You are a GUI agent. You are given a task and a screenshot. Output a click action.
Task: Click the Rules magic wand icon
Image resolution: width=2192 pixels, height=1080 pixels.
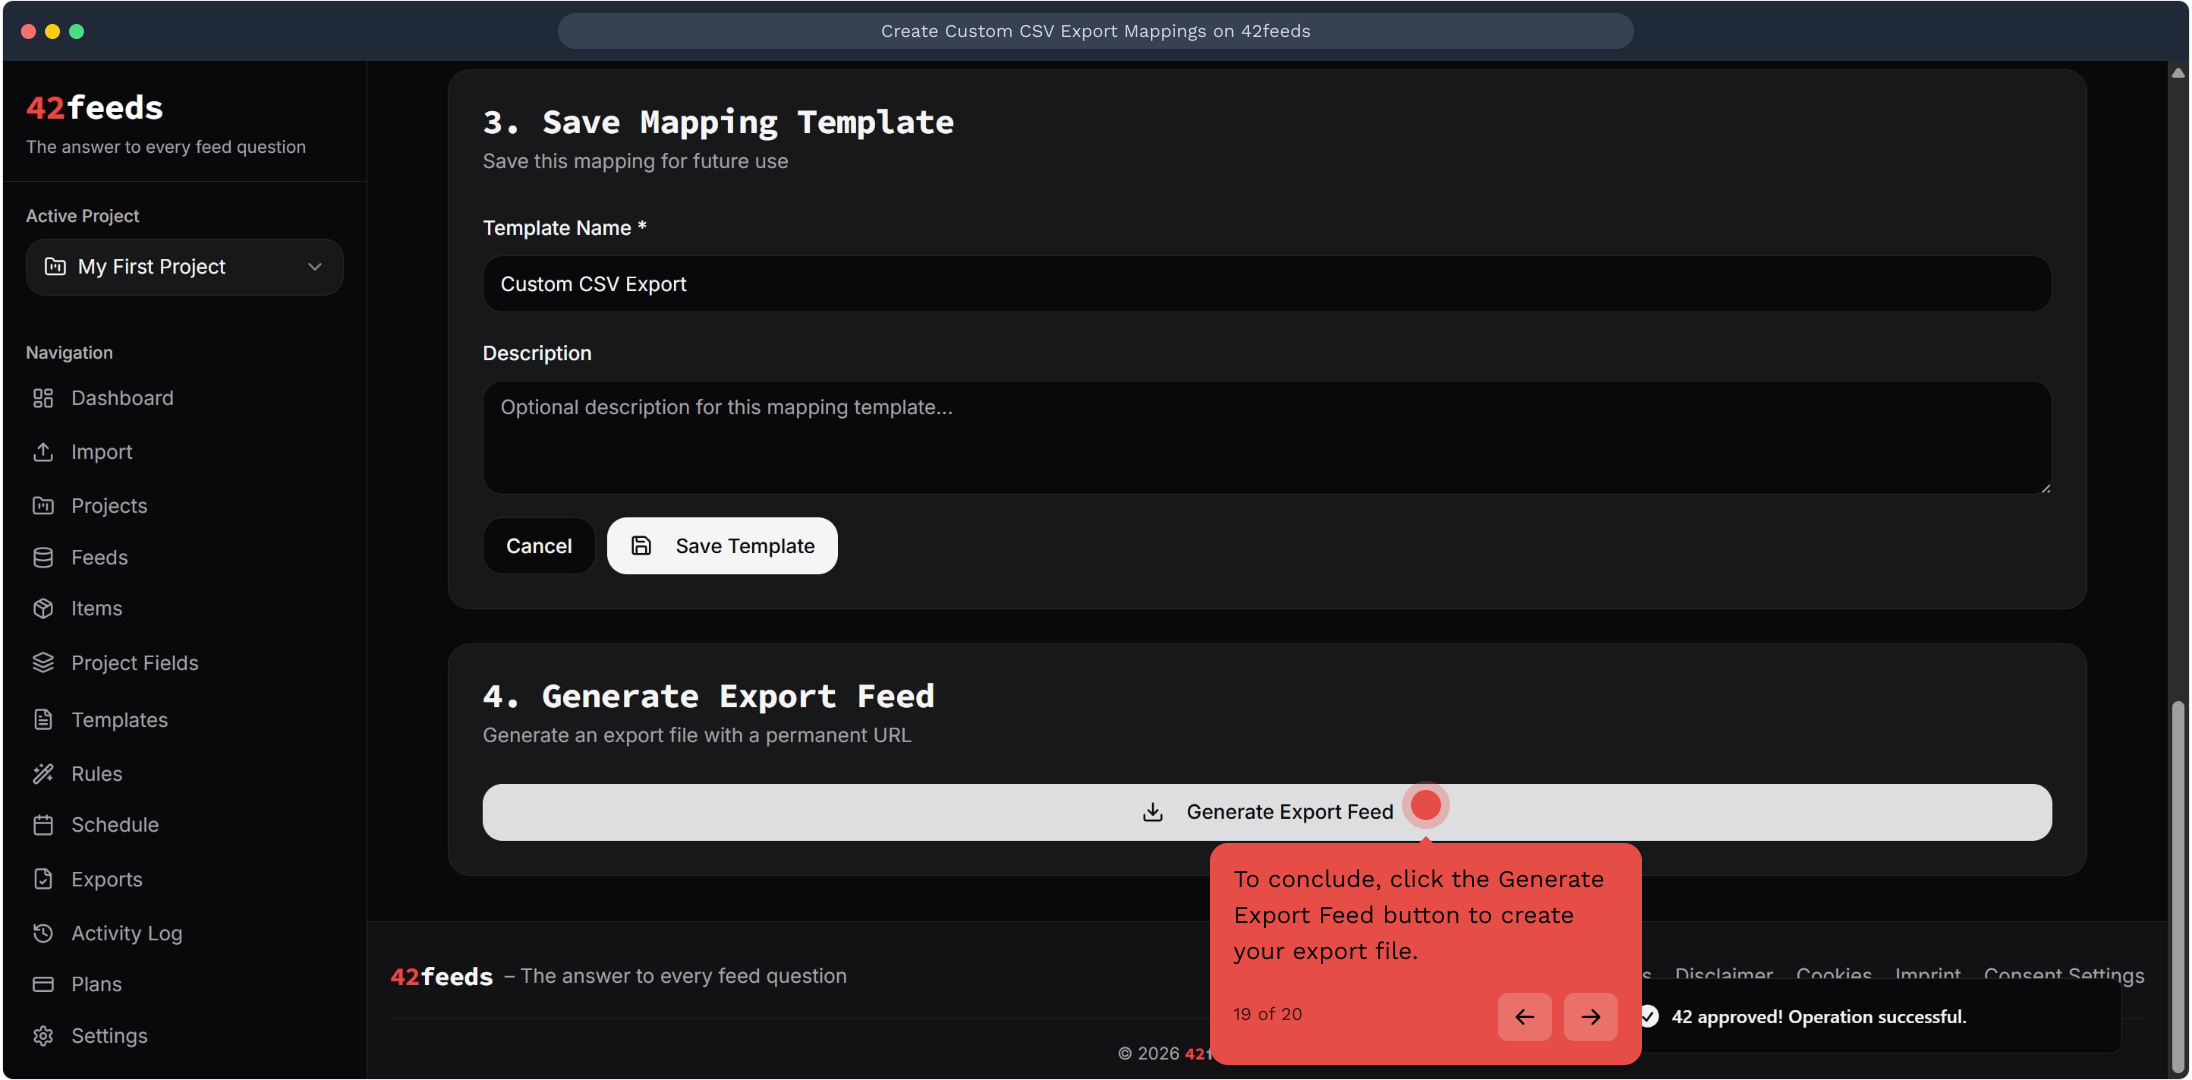[43, 773]
